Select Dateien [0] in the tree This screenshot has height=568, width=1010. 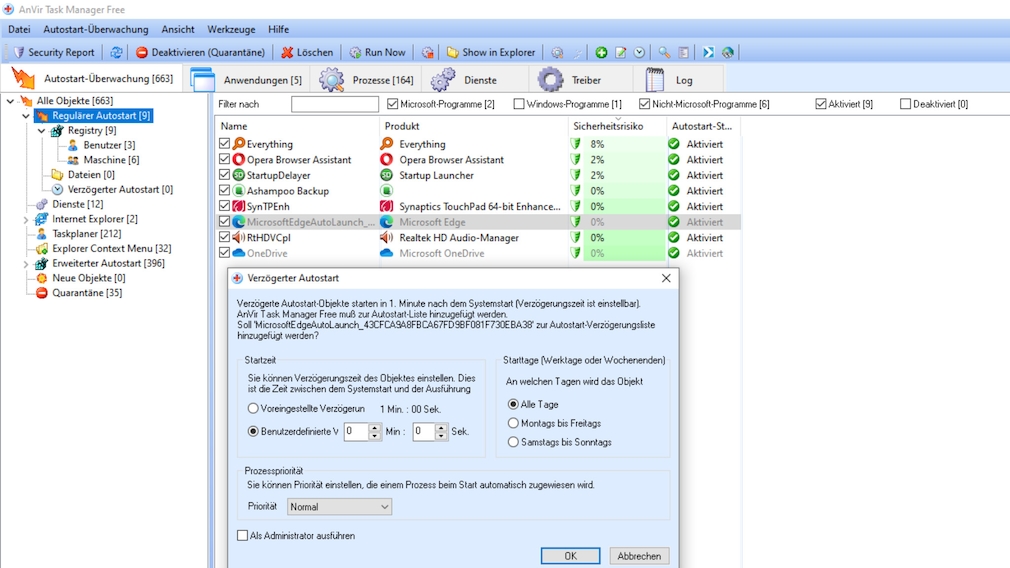91,175
